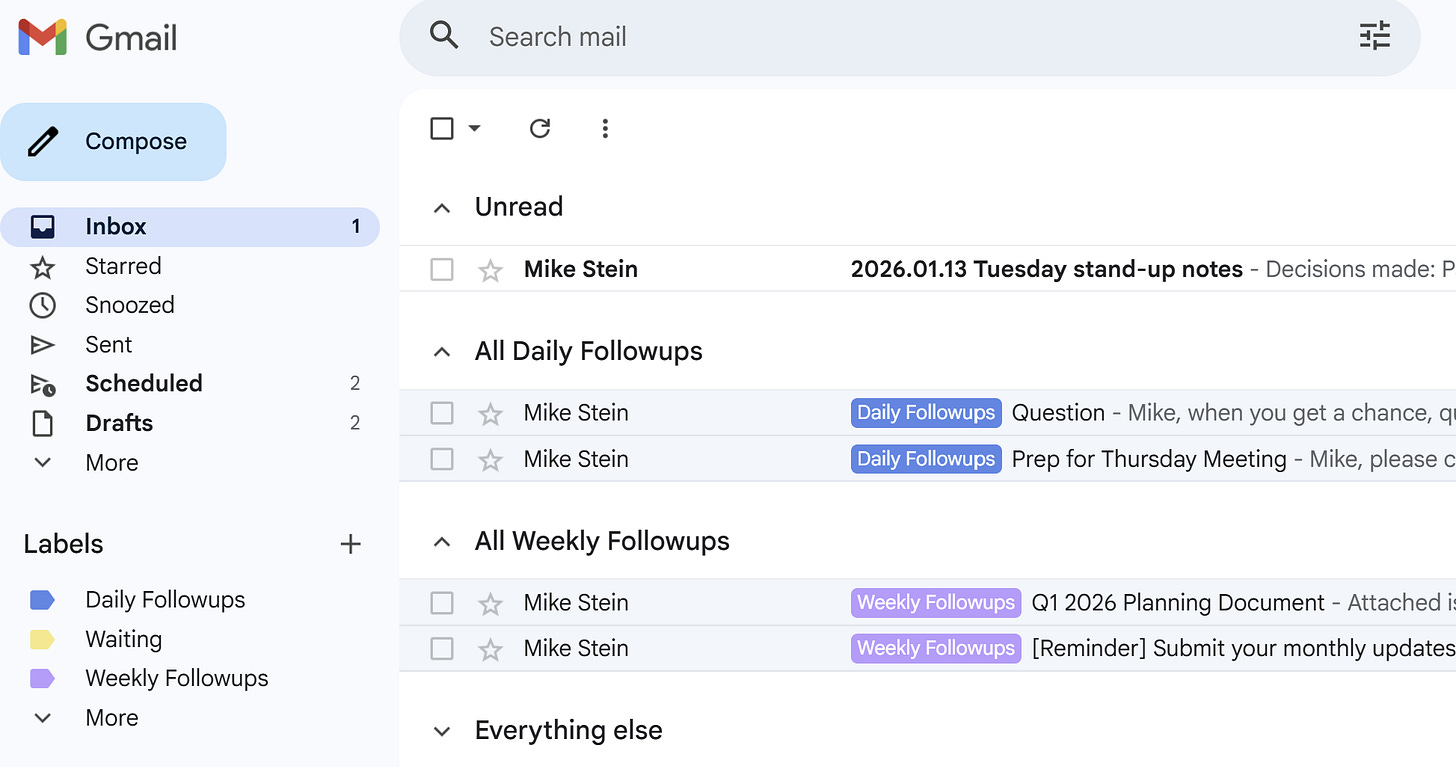Toggle the select-all checkbox in toolbar
Viewport: 1456px width, 767px height.
click(442, 128)
